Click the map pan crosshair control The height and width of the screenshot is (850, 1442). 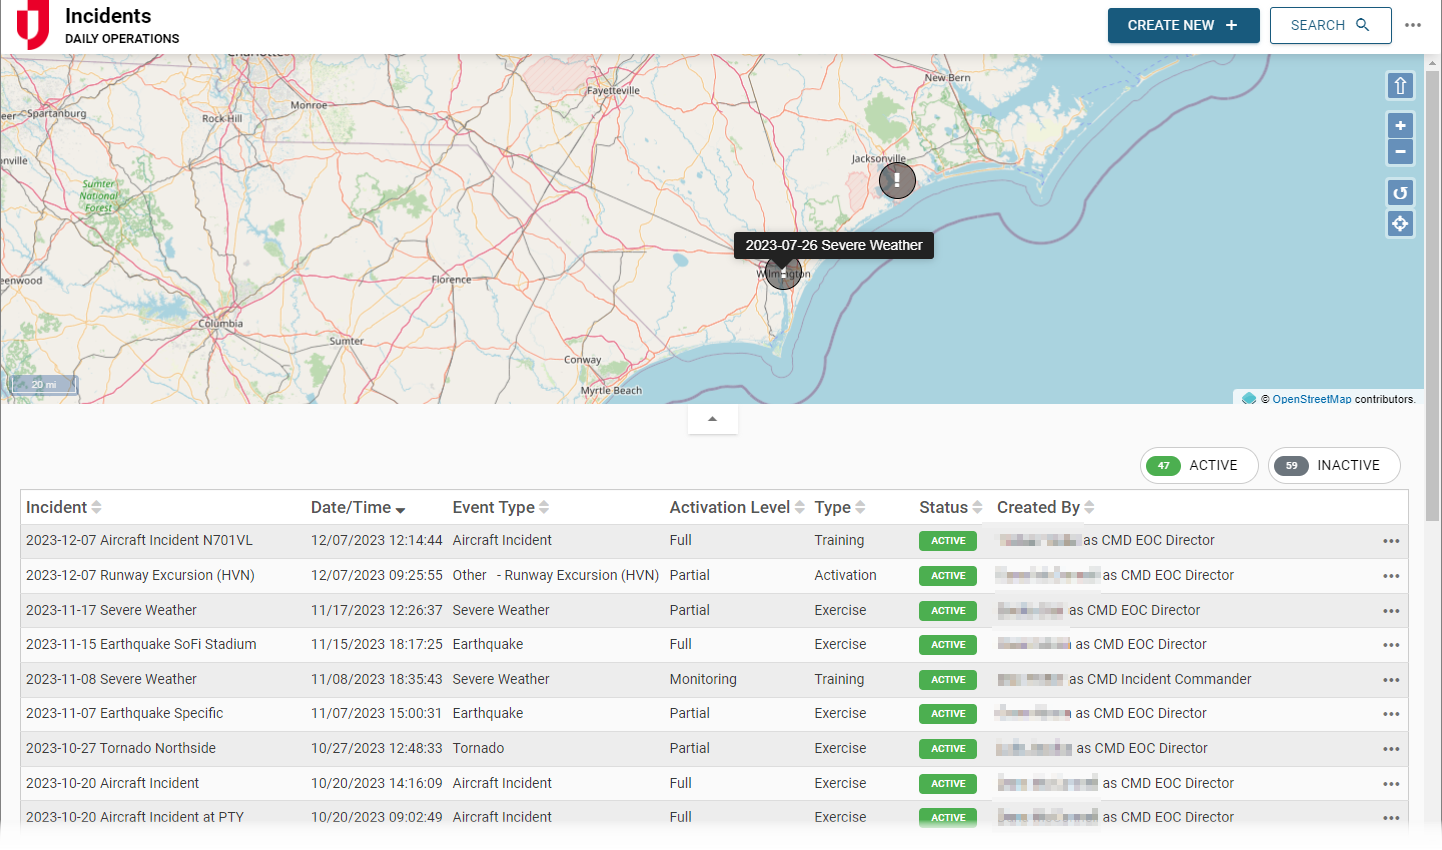coord(1400,223)
